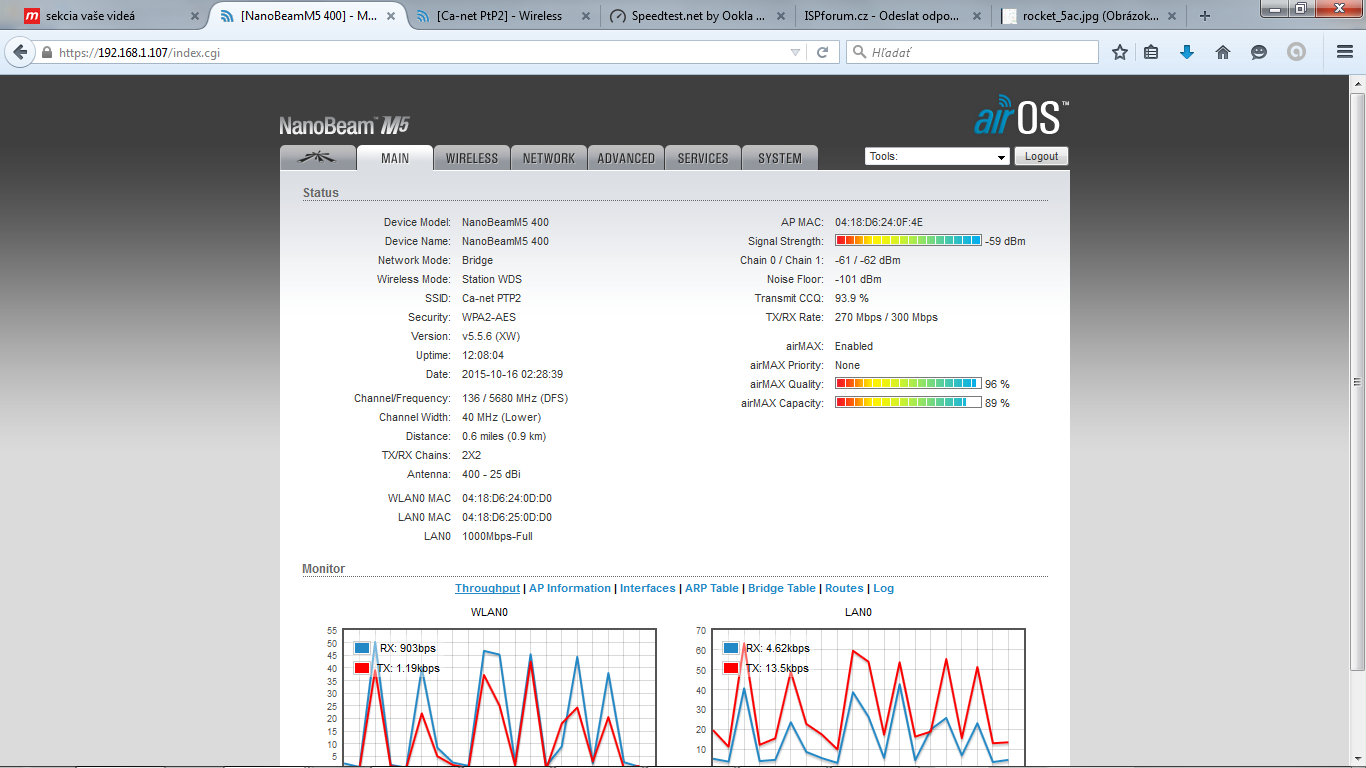Viewport: 1366px width, 768px height.
Task: Open the ARP Table link
Action: tap(712, 588)
